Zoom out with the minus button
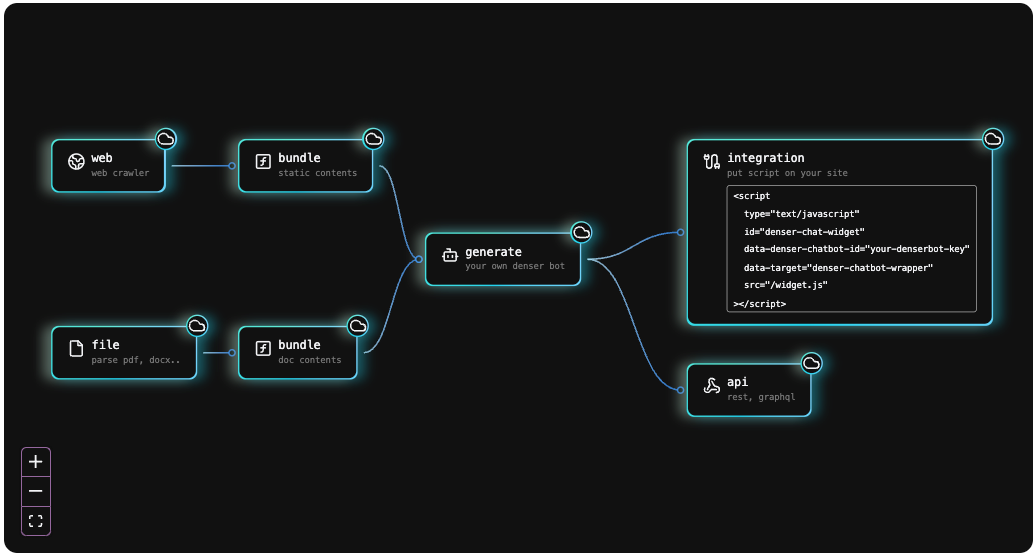Screen dimensions: 1035x557 (x=36, y=491)
